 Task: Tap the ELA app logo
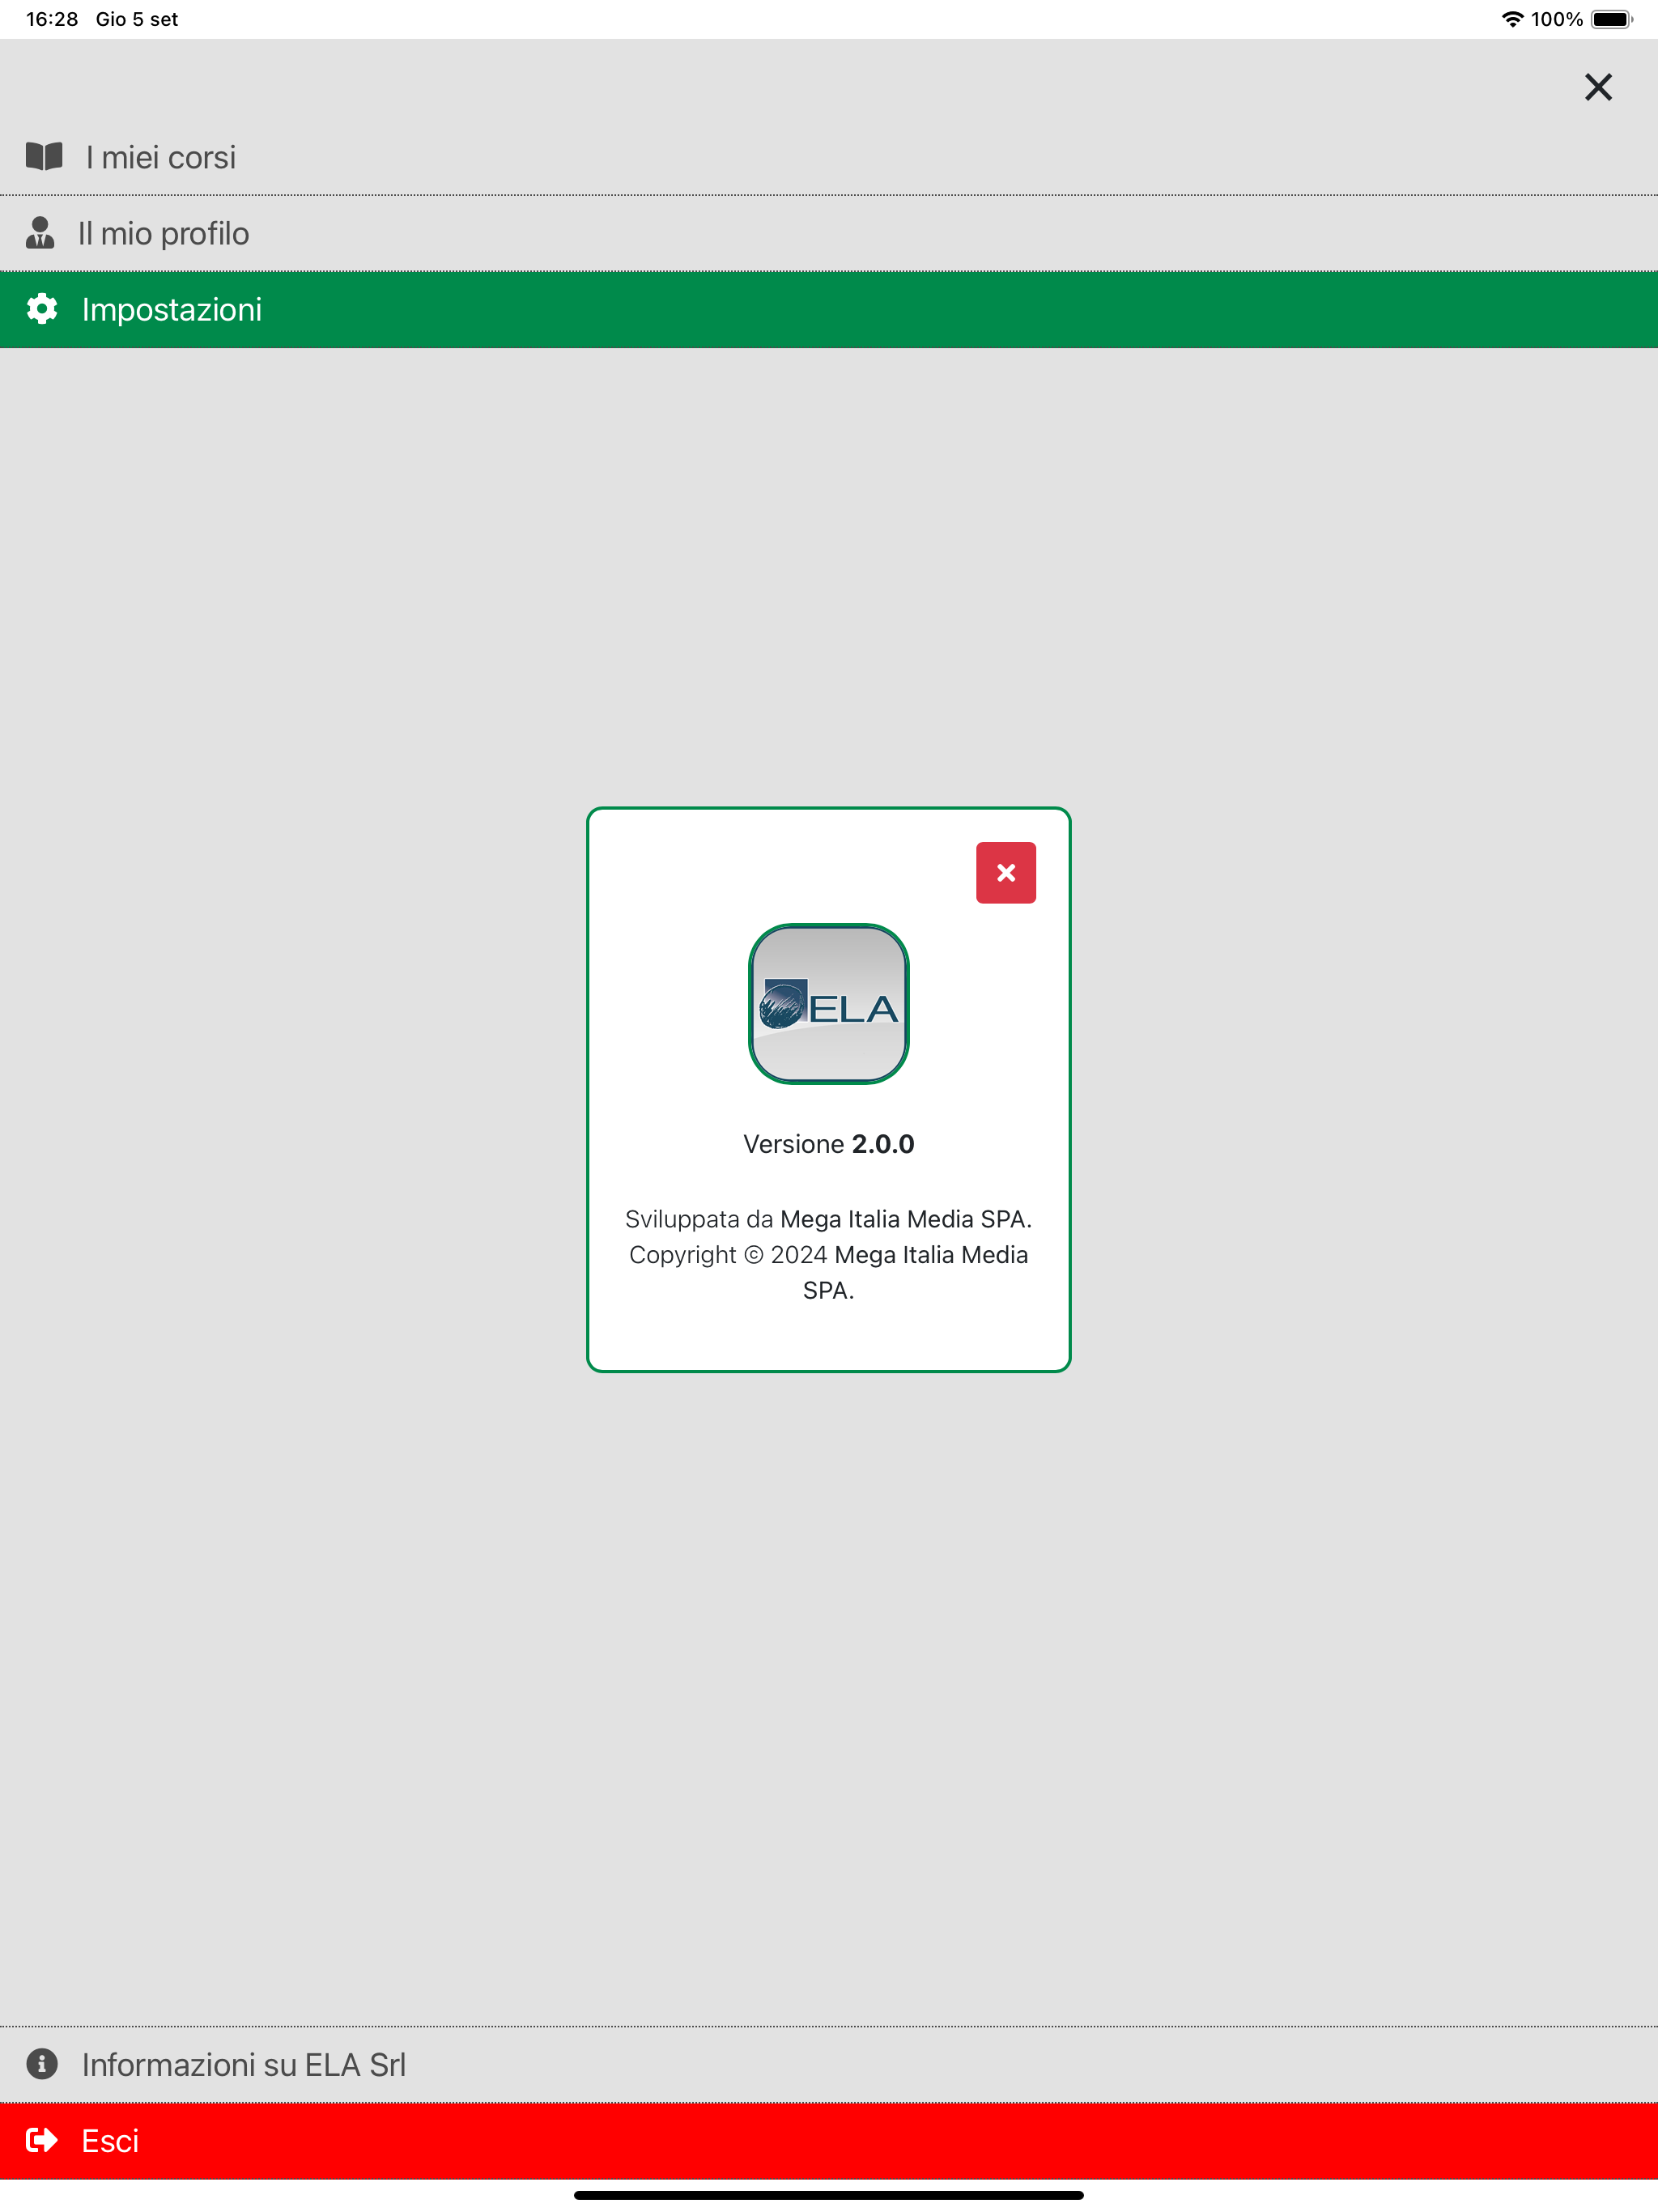coord(829,1004)
